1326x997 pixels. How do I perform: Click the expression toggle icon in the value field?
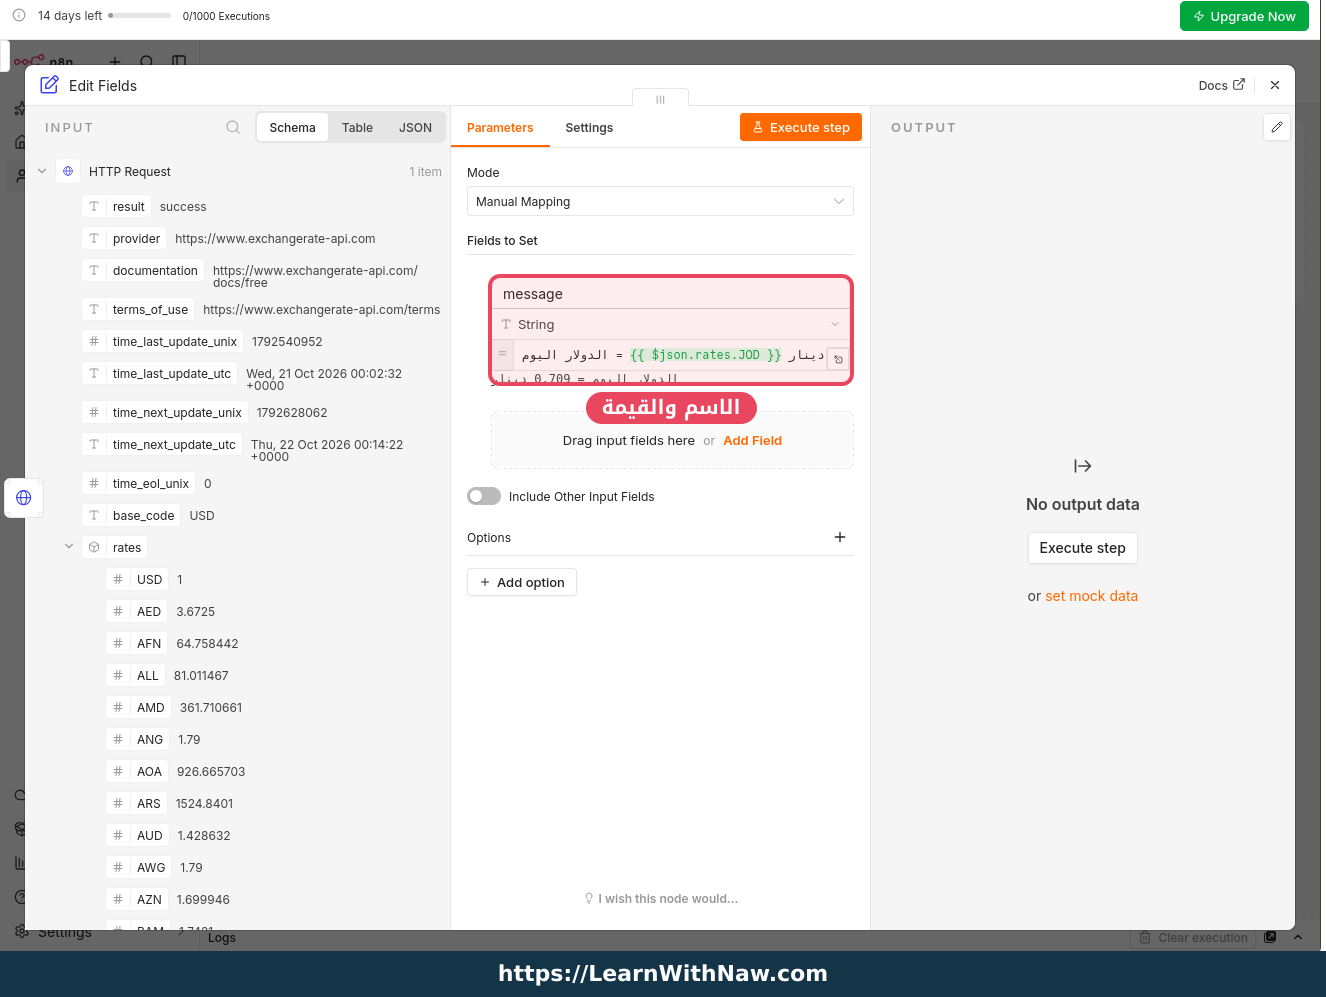(839, 359)
